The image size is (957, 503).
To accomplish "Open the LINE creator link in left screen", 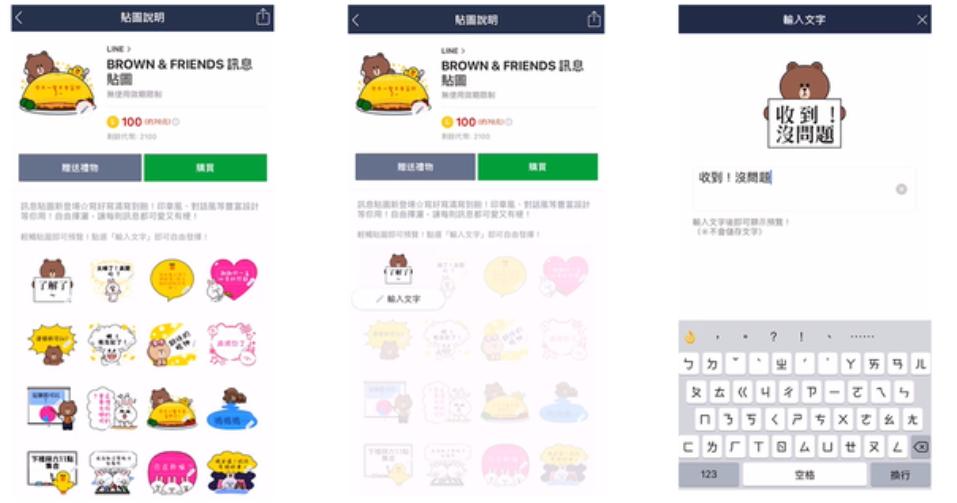I will click(x=118, y=49).
